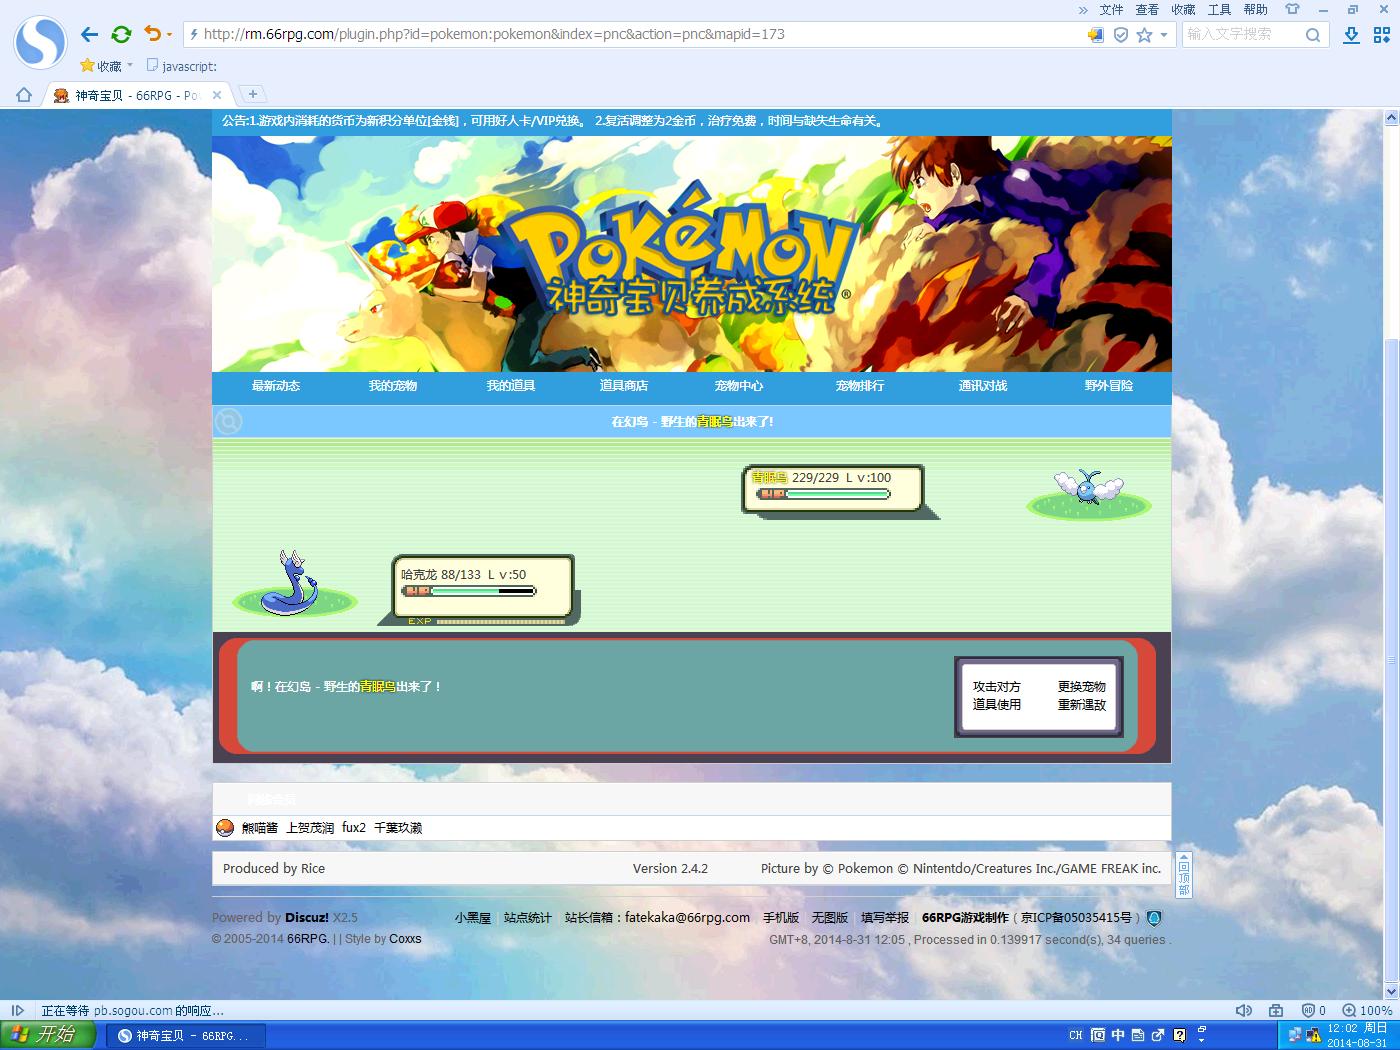Open the downloads arrow icon
The width and height of the screenshot is (1400, 1050).
[x=1351, y=35]
